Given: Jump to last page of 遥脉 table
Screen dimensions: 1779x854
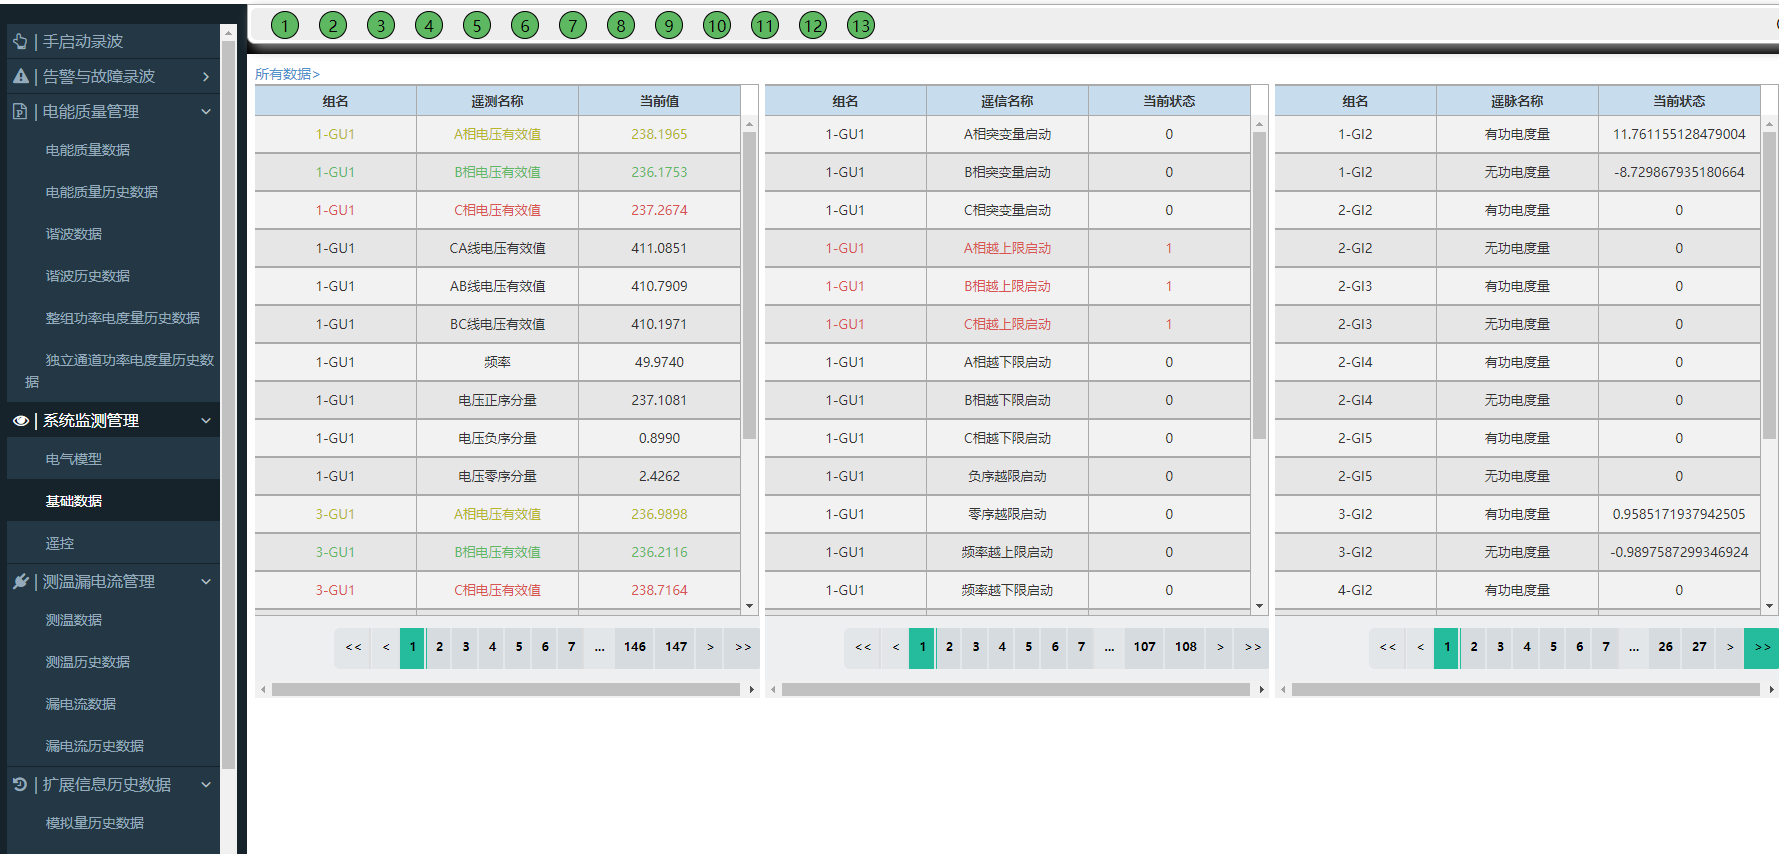Looking at the screenshot, I should [x=1761, y=647].
